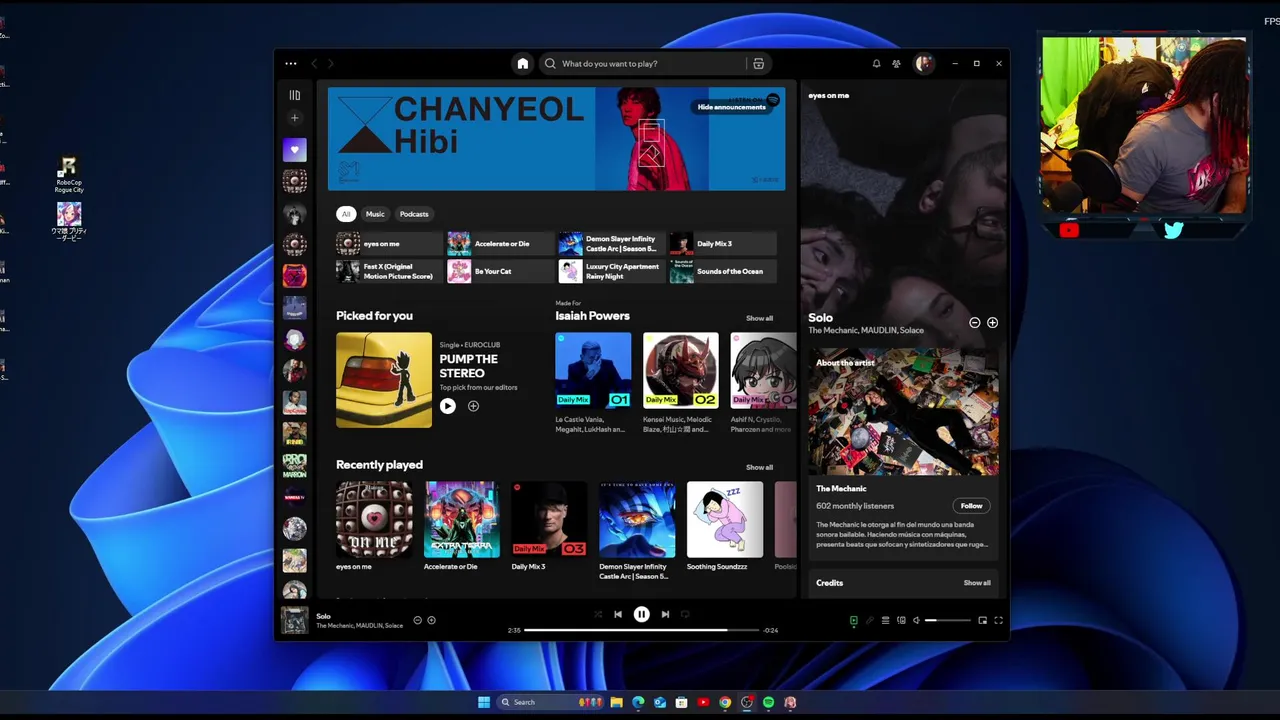Open Spotify icon on taskbar
This screenshot has width=1280, height=720.
[x=768, y=702]
